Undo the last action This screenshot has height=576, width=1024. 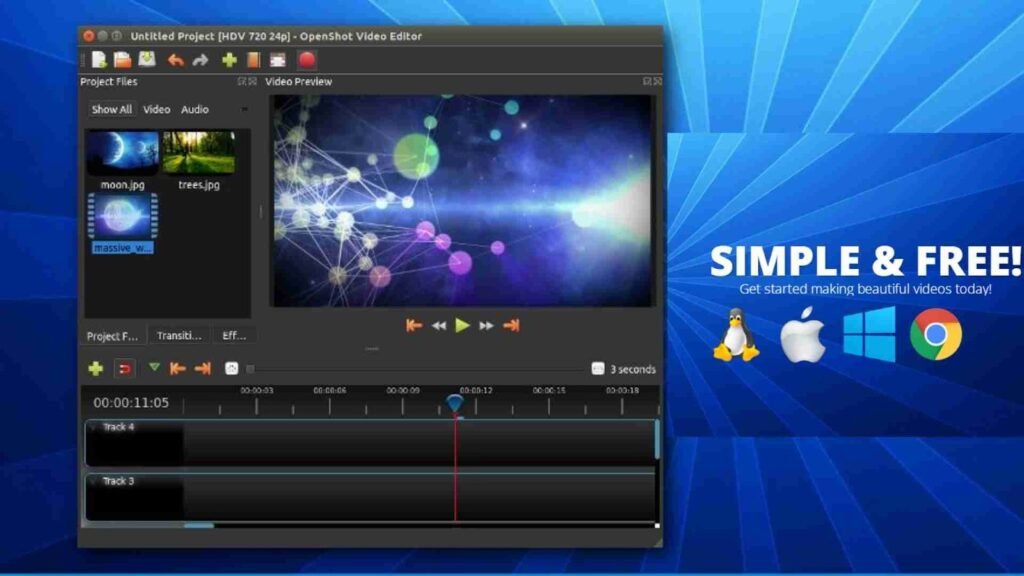176,60
